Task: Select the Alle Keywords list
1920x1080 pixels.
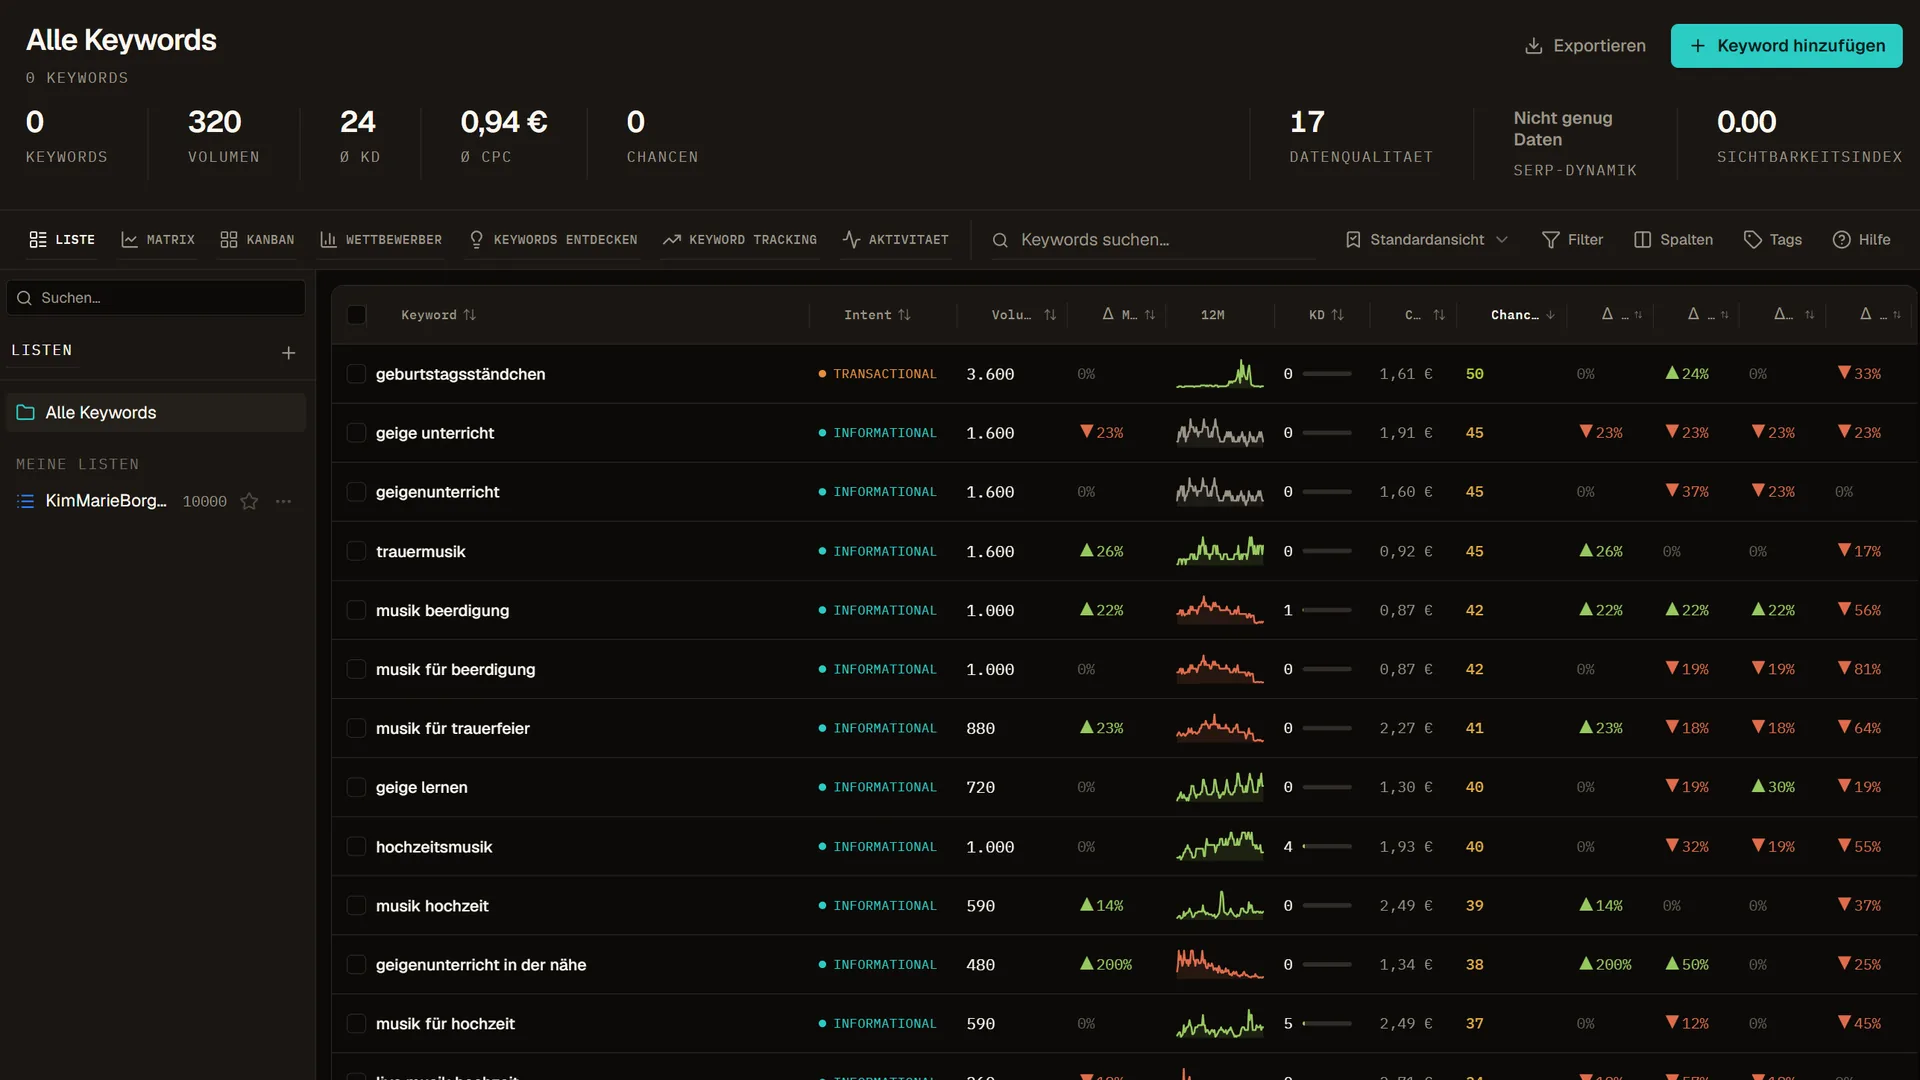Action: (156, 413)
